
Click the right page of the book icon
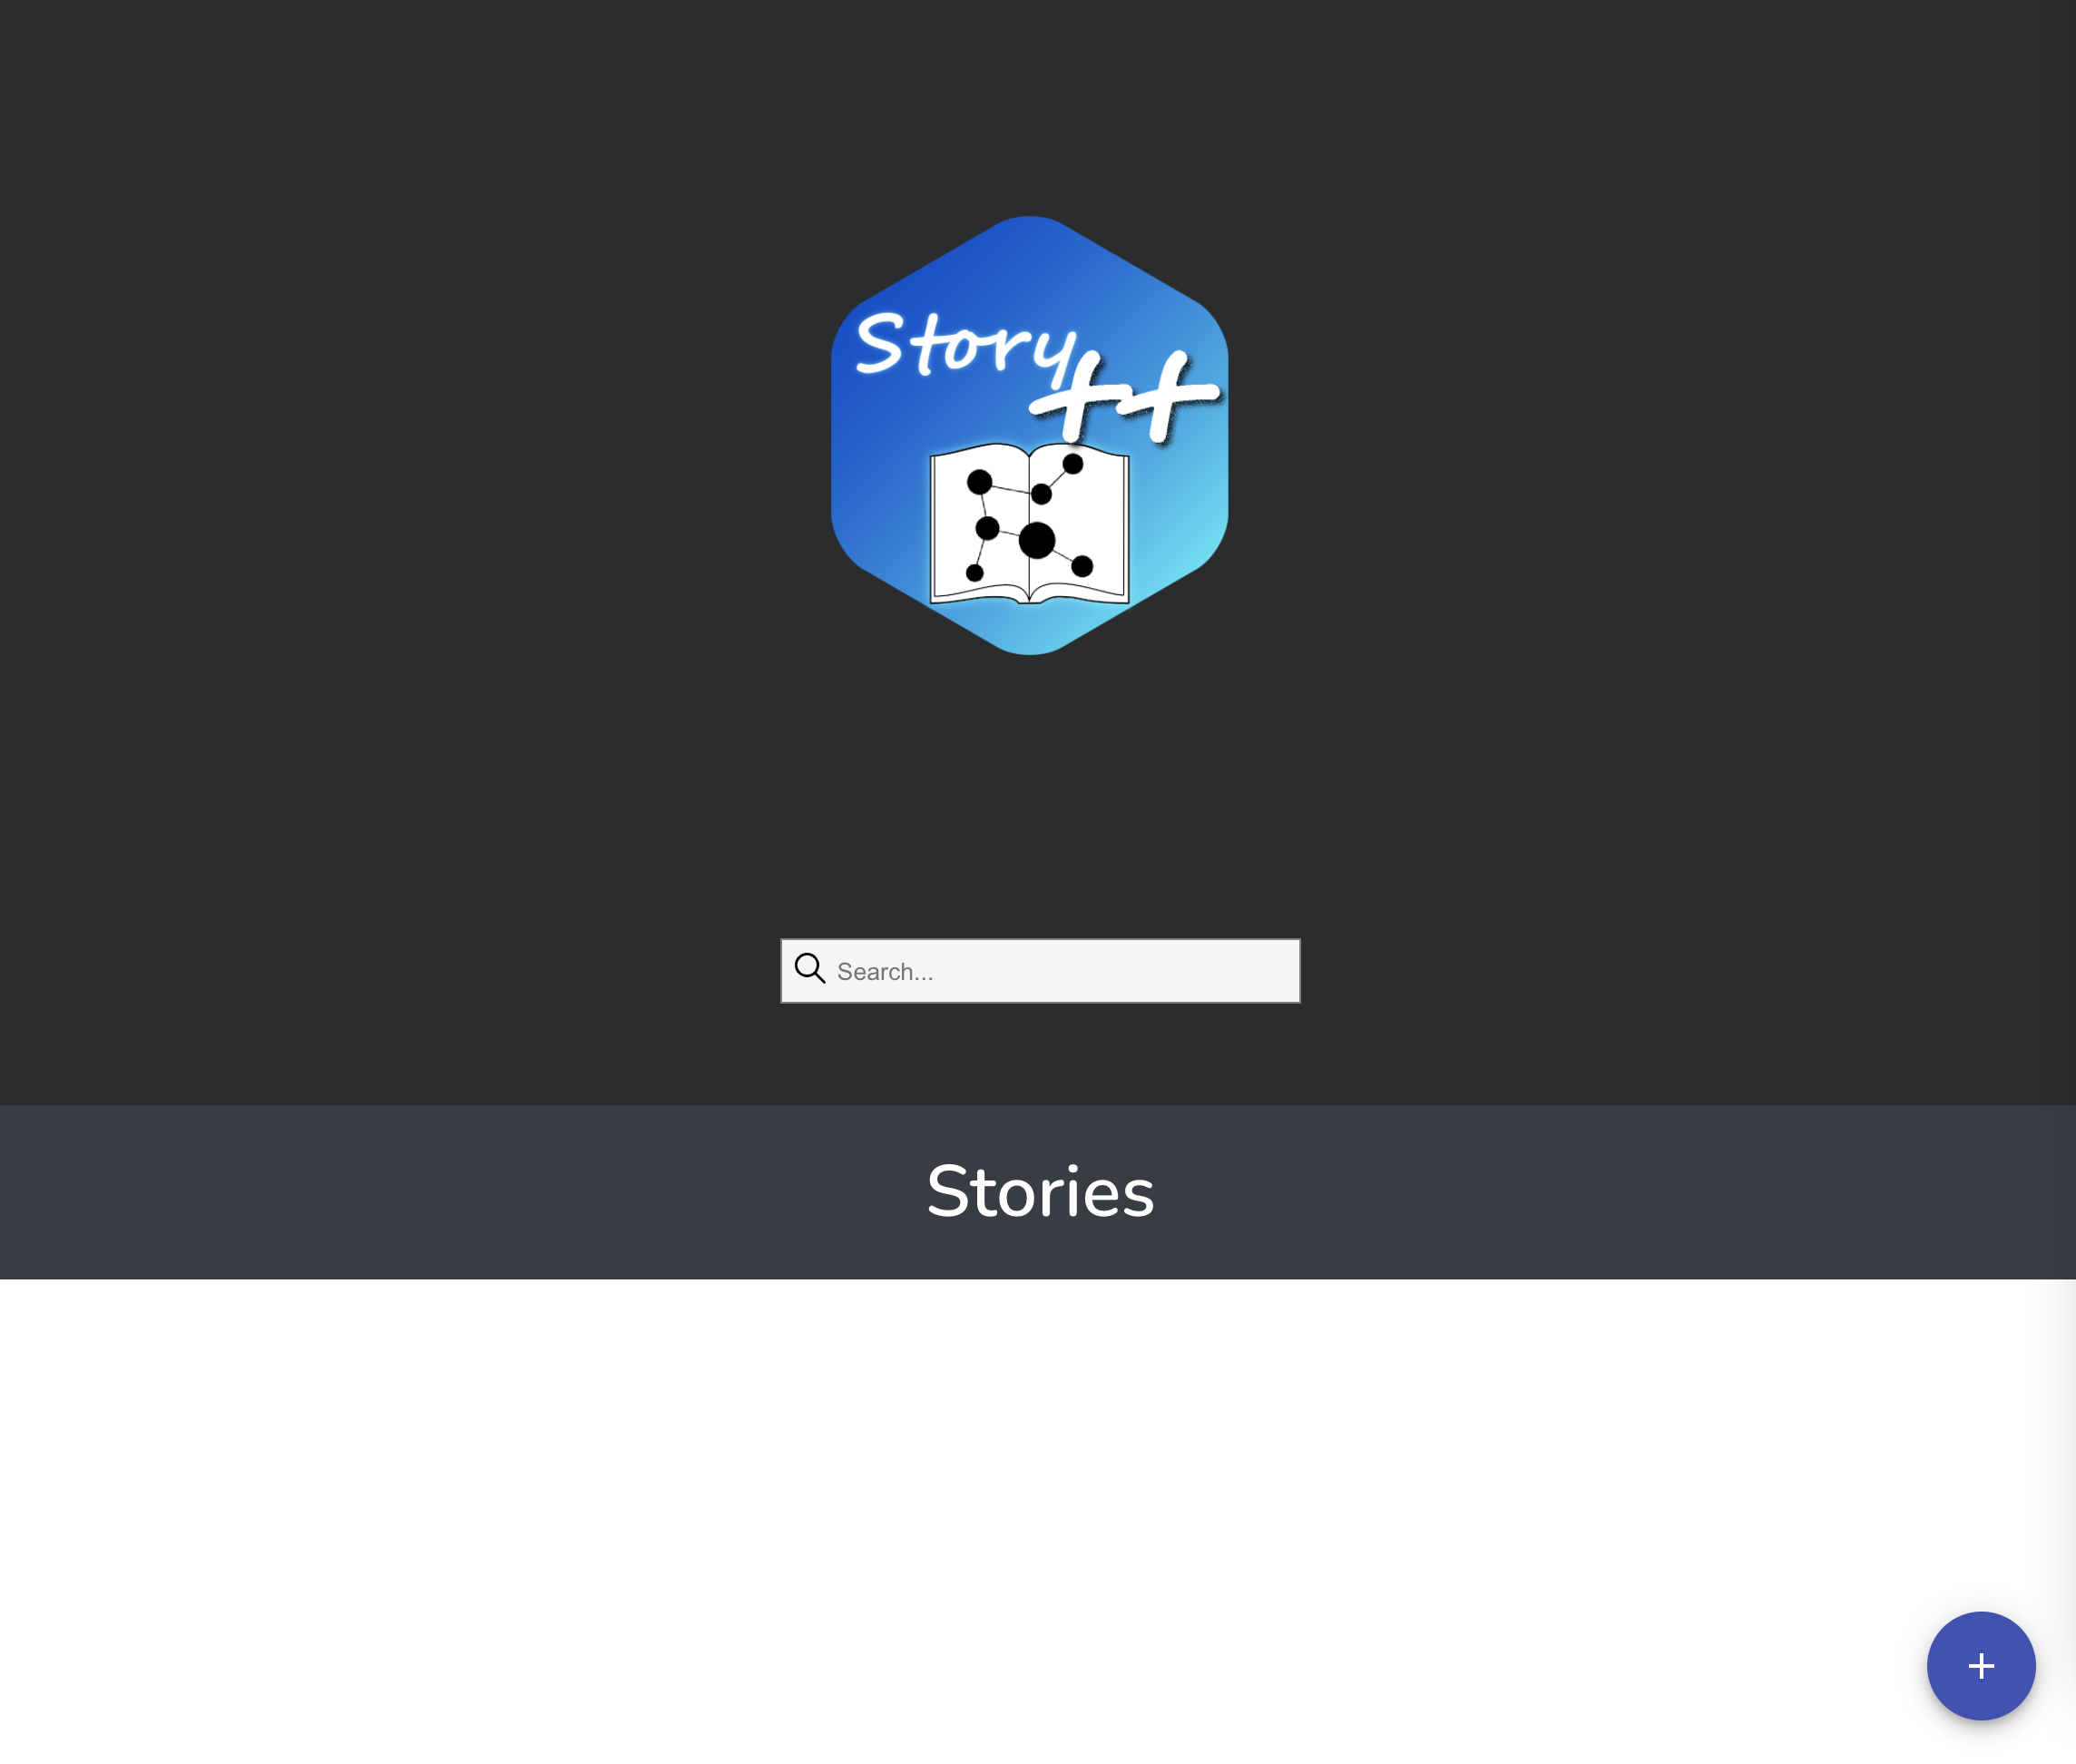pos(1079,522)
